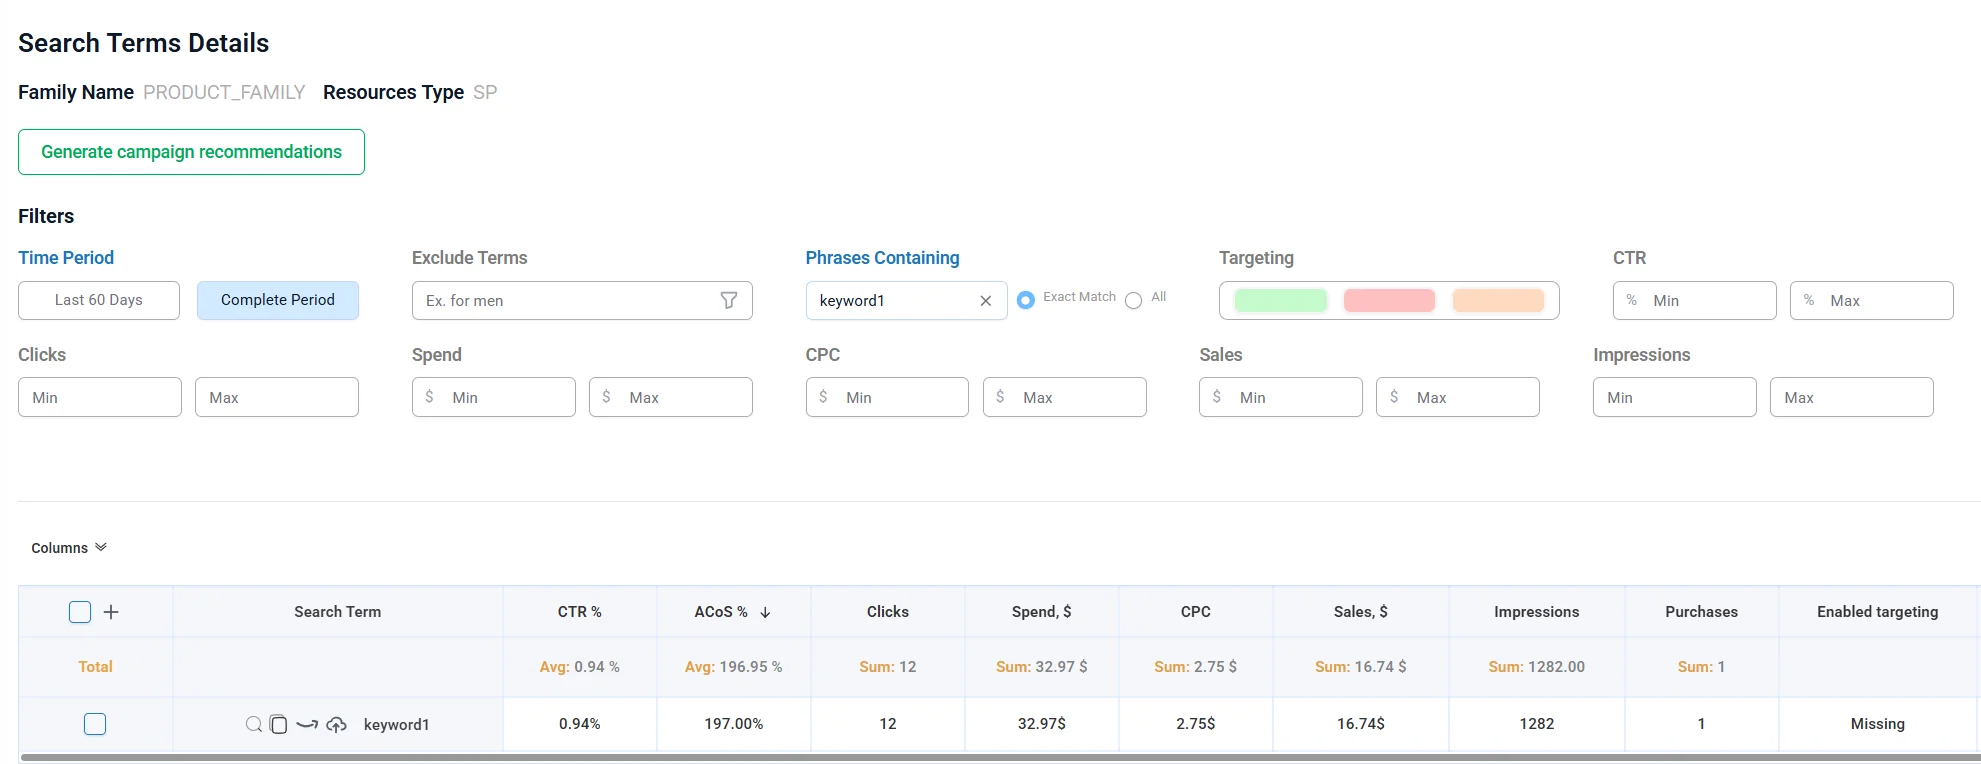Click the green Targeting swatch
The image size is (1981, 764).
(1281, 300)
